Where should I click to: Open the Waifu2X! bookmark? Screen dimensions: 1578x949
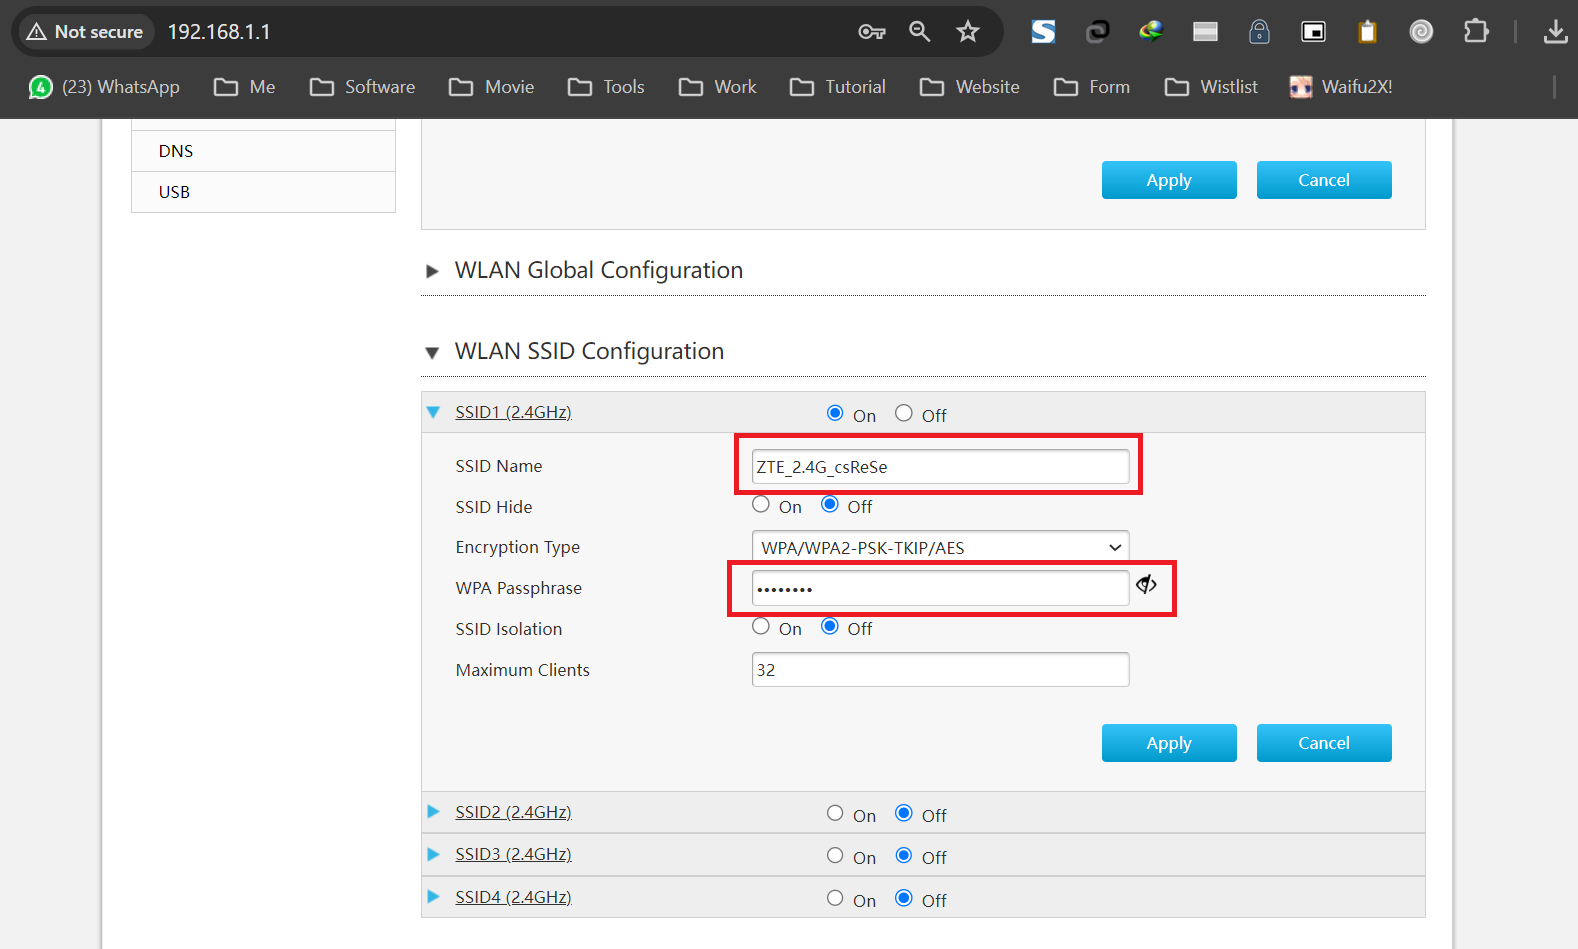coord(1341,87)
